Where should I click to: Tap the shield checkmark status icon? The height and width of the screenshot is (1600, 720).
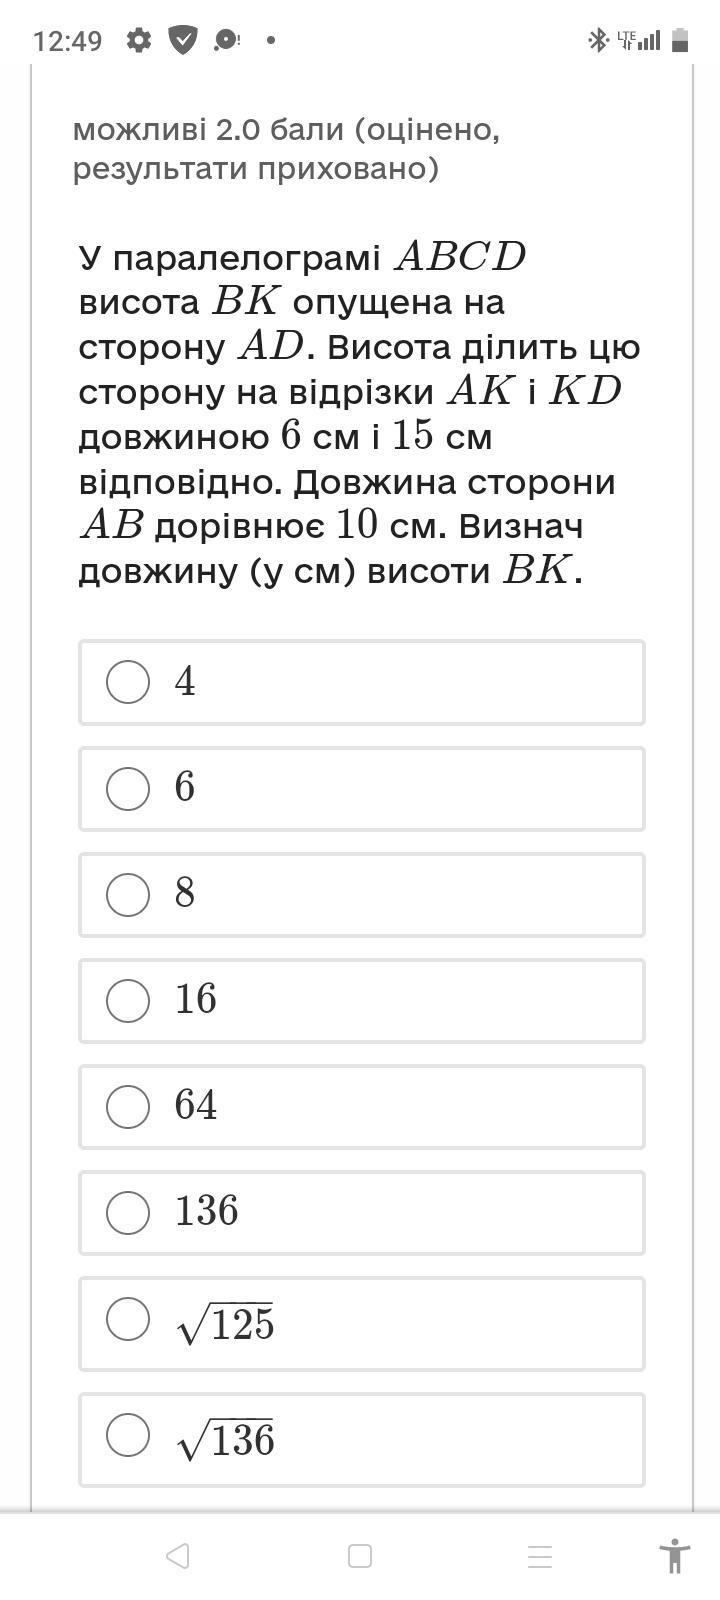pyautogui.click(x=183, y=40)
